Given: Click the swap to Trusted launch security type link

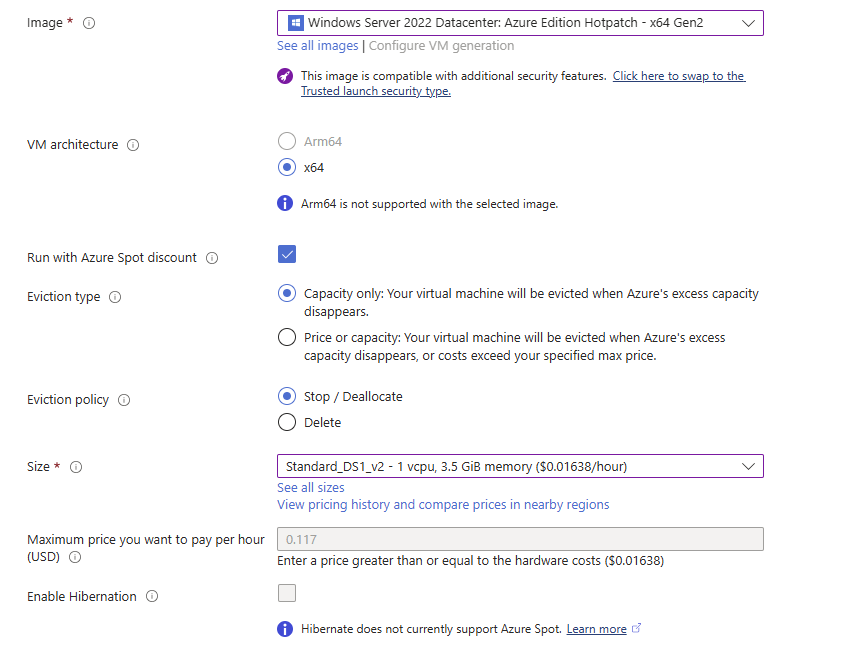Looking at the screenshot, I should [x=523, y=83].
